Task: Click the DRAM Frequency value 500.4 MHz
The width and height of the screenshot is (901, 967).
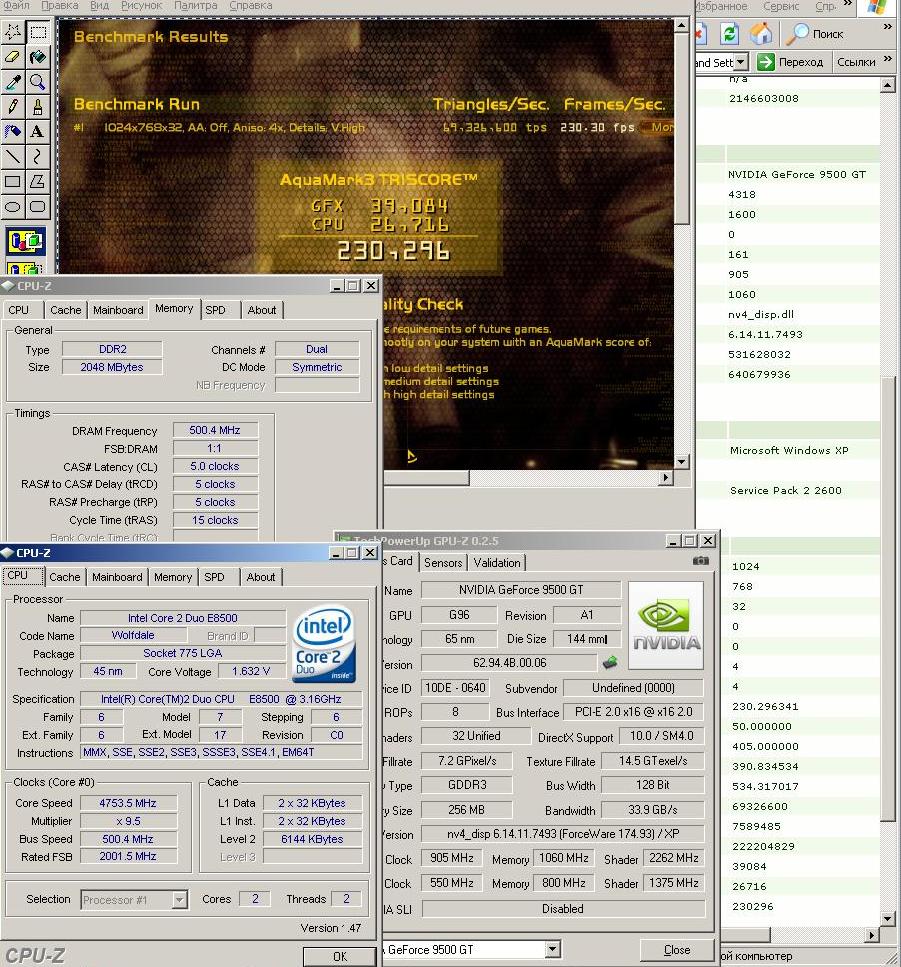Action: [x=215, y=430]
